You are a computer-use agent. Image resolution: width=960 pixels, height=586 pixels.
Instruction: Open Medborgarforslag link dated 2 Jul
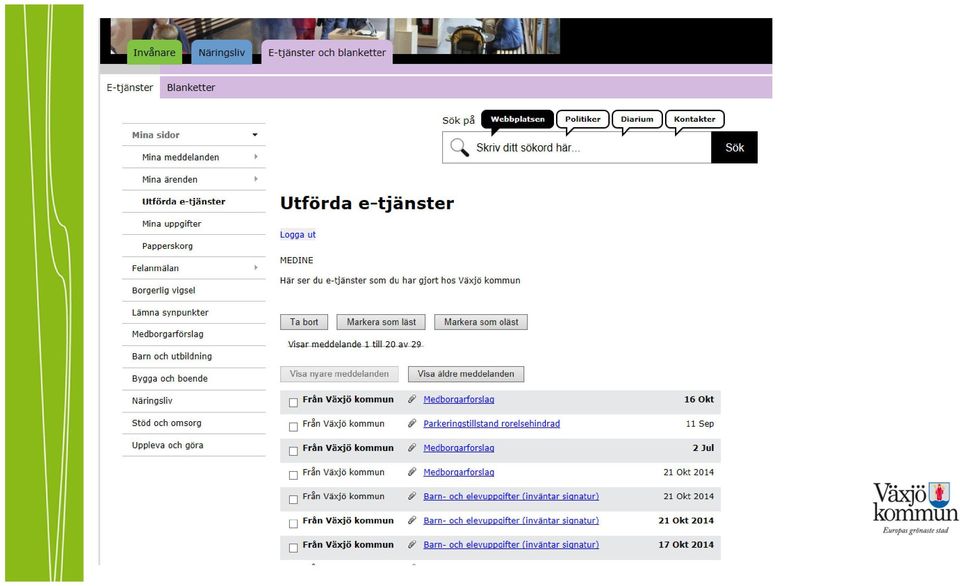(459, 448)
